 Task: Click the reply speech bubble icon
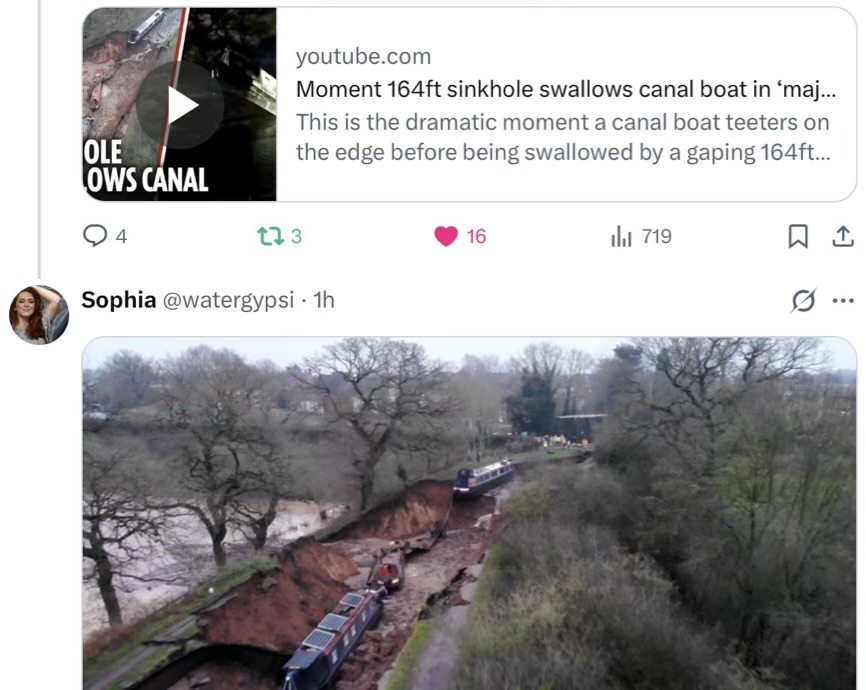point(95,236)
